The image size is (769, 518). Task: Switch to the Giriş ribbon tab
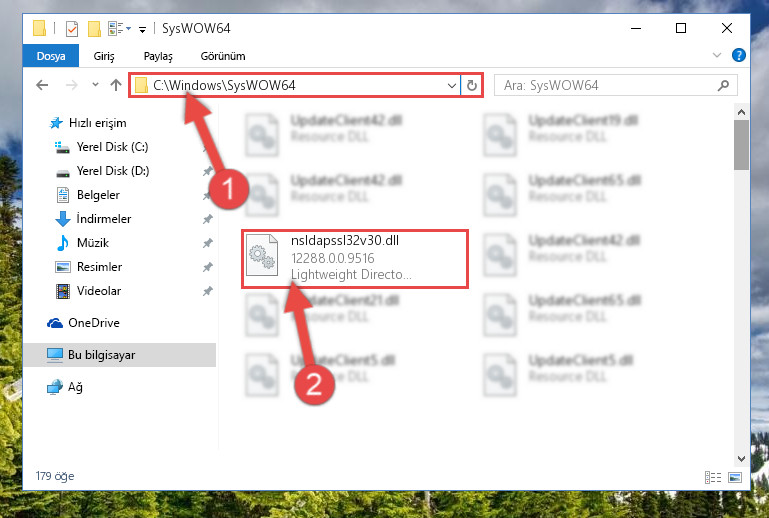click(104, 56)
